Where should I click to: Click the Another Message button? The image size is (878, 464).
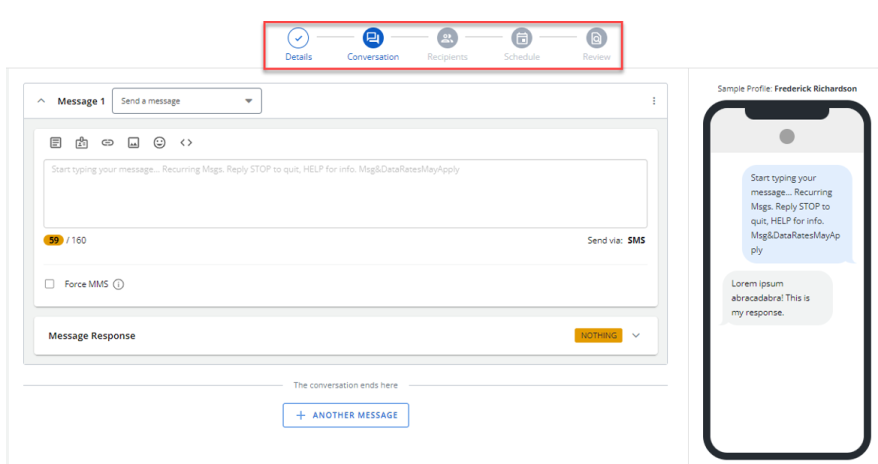point(346,415)
